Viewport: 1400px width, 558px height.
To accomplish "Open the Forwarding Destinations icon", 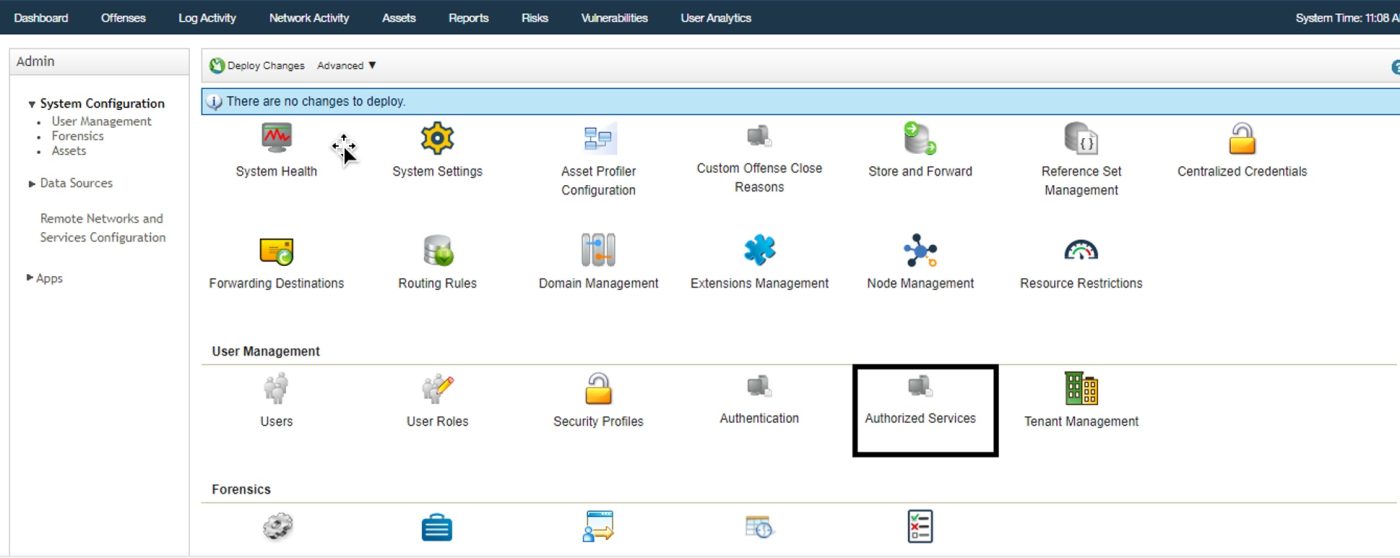I will [x=276, y=250].
